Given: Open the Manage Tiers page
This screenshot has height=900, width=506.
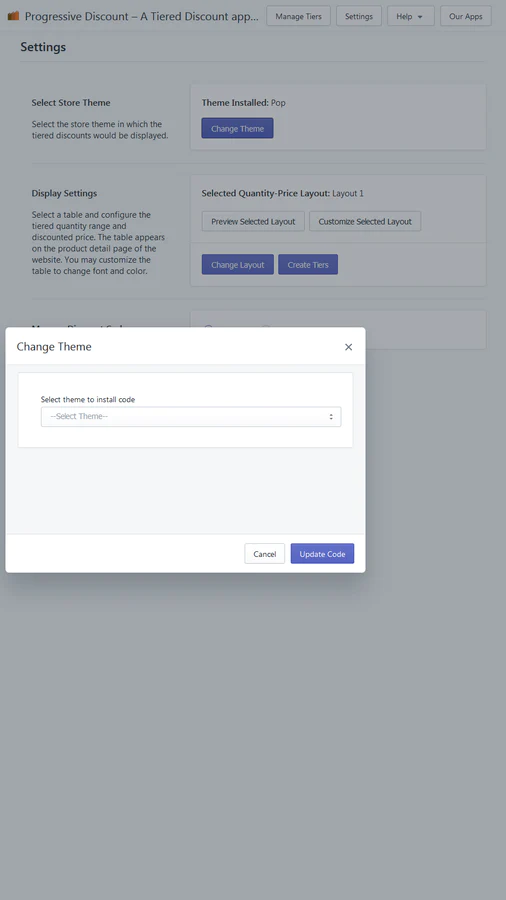Looking at the screenshot, I should coord(298,16).
